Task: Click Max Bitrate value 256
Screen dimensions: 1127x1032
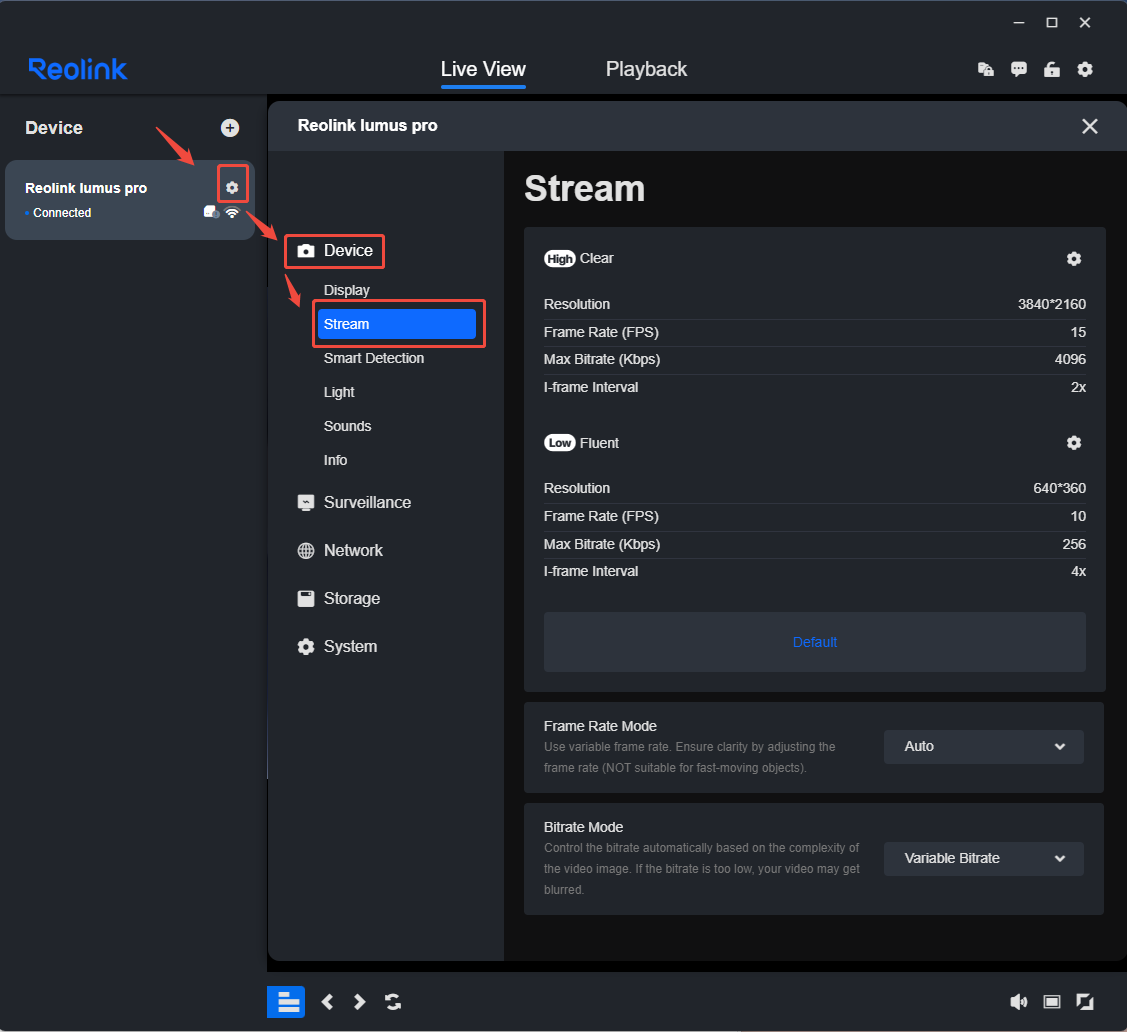Action: tap(1074, 544)
